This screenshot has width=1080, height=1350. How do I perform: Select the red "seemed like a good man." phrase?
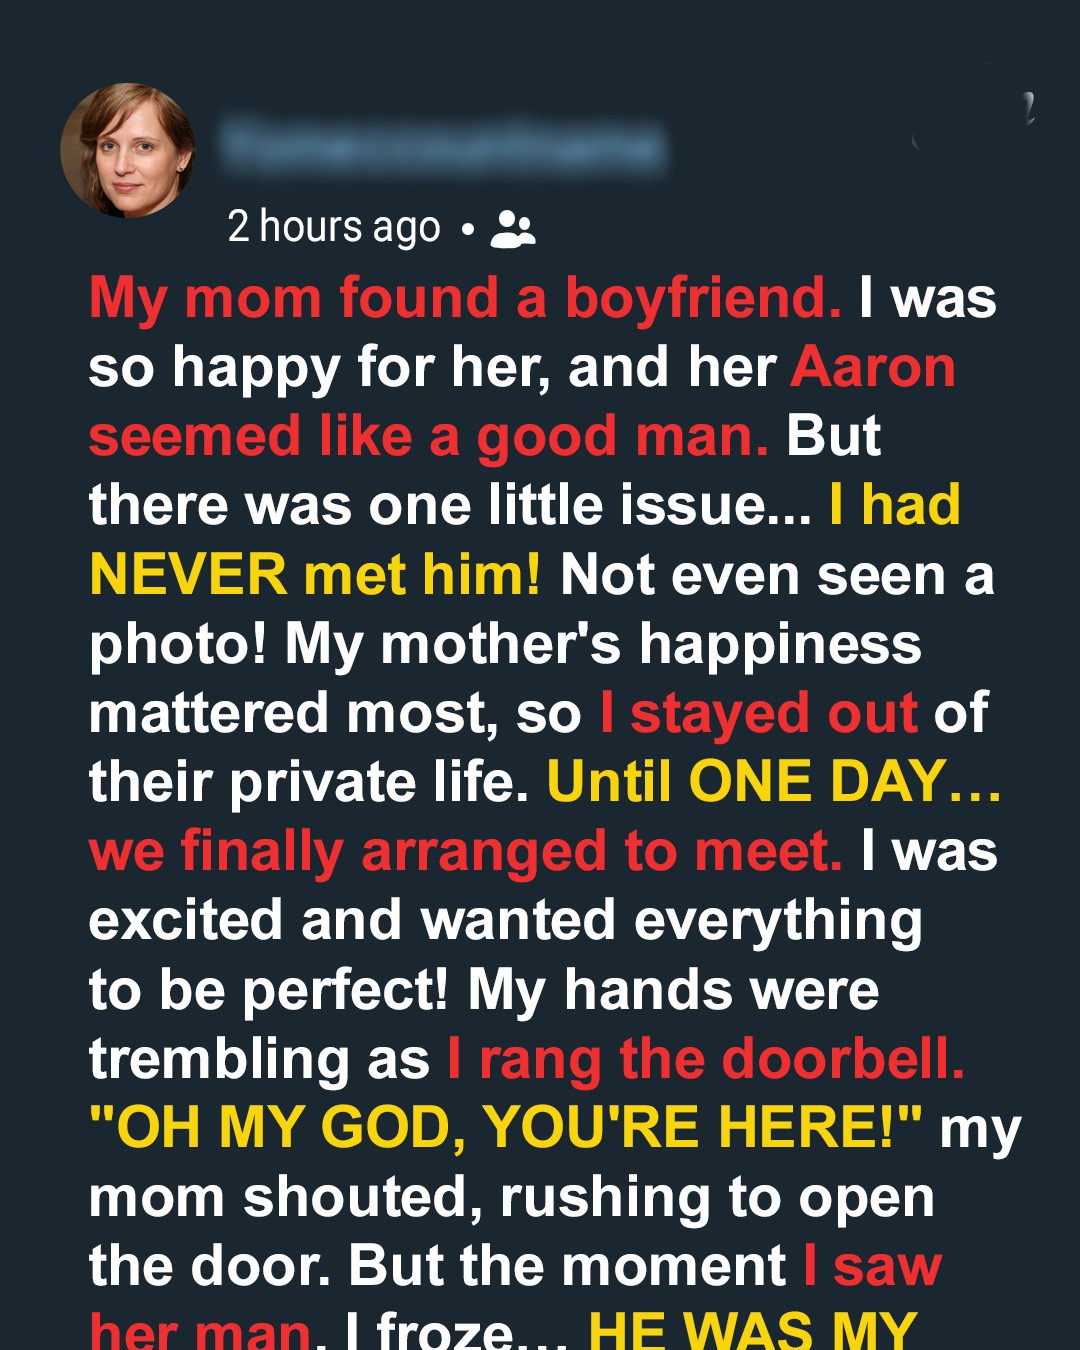click(428, 437)
